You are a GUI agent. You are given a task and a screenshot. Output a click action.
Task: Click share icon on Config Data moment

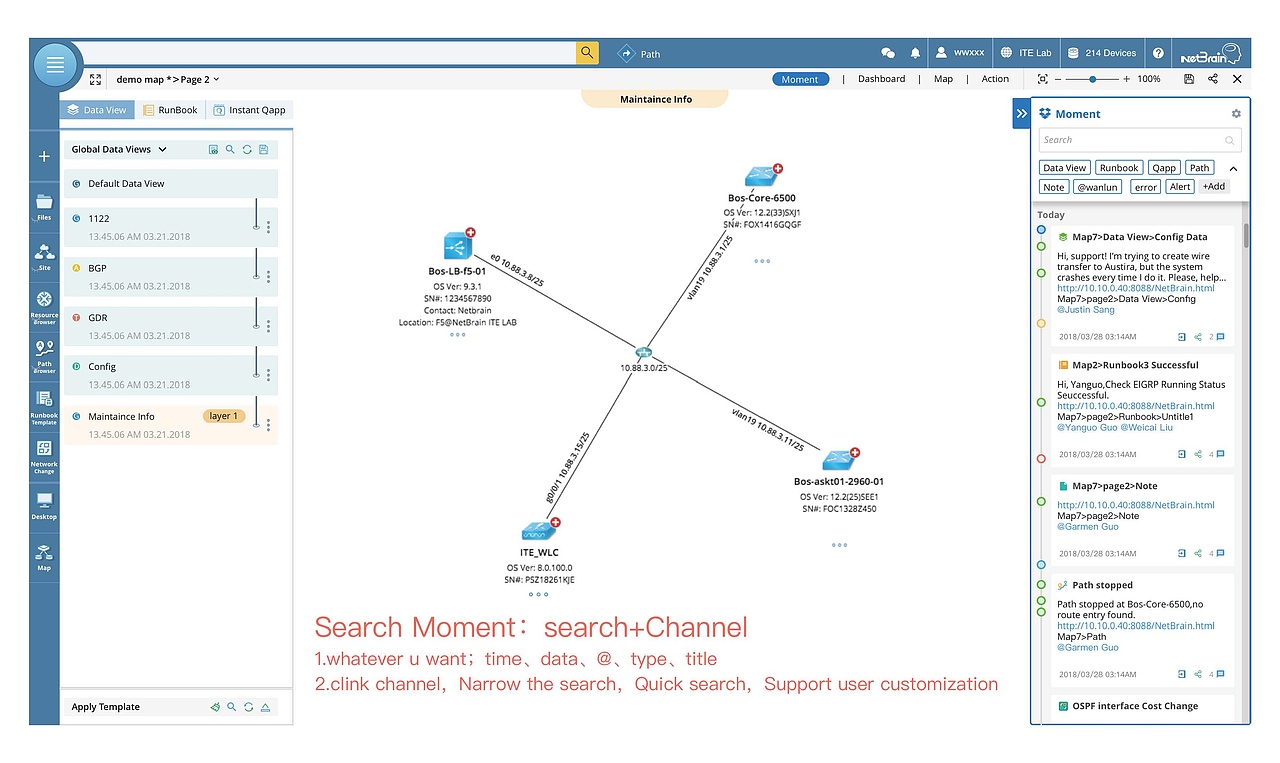point(1198,337)
